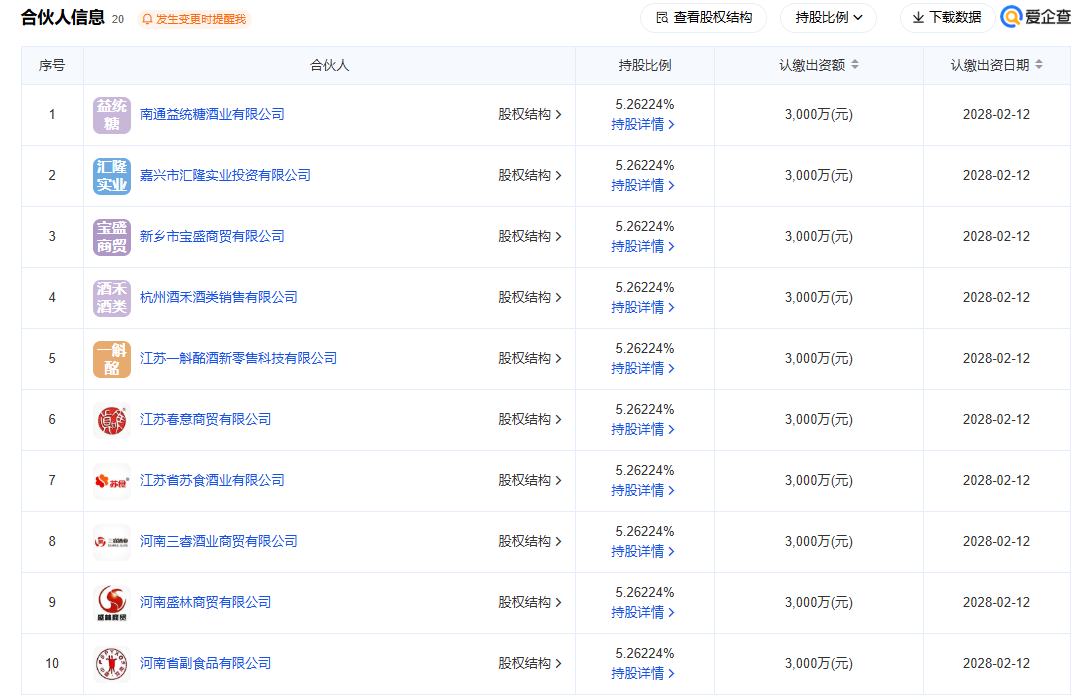
Task: Click the 合伙人 column header
Action: point(329,65)
